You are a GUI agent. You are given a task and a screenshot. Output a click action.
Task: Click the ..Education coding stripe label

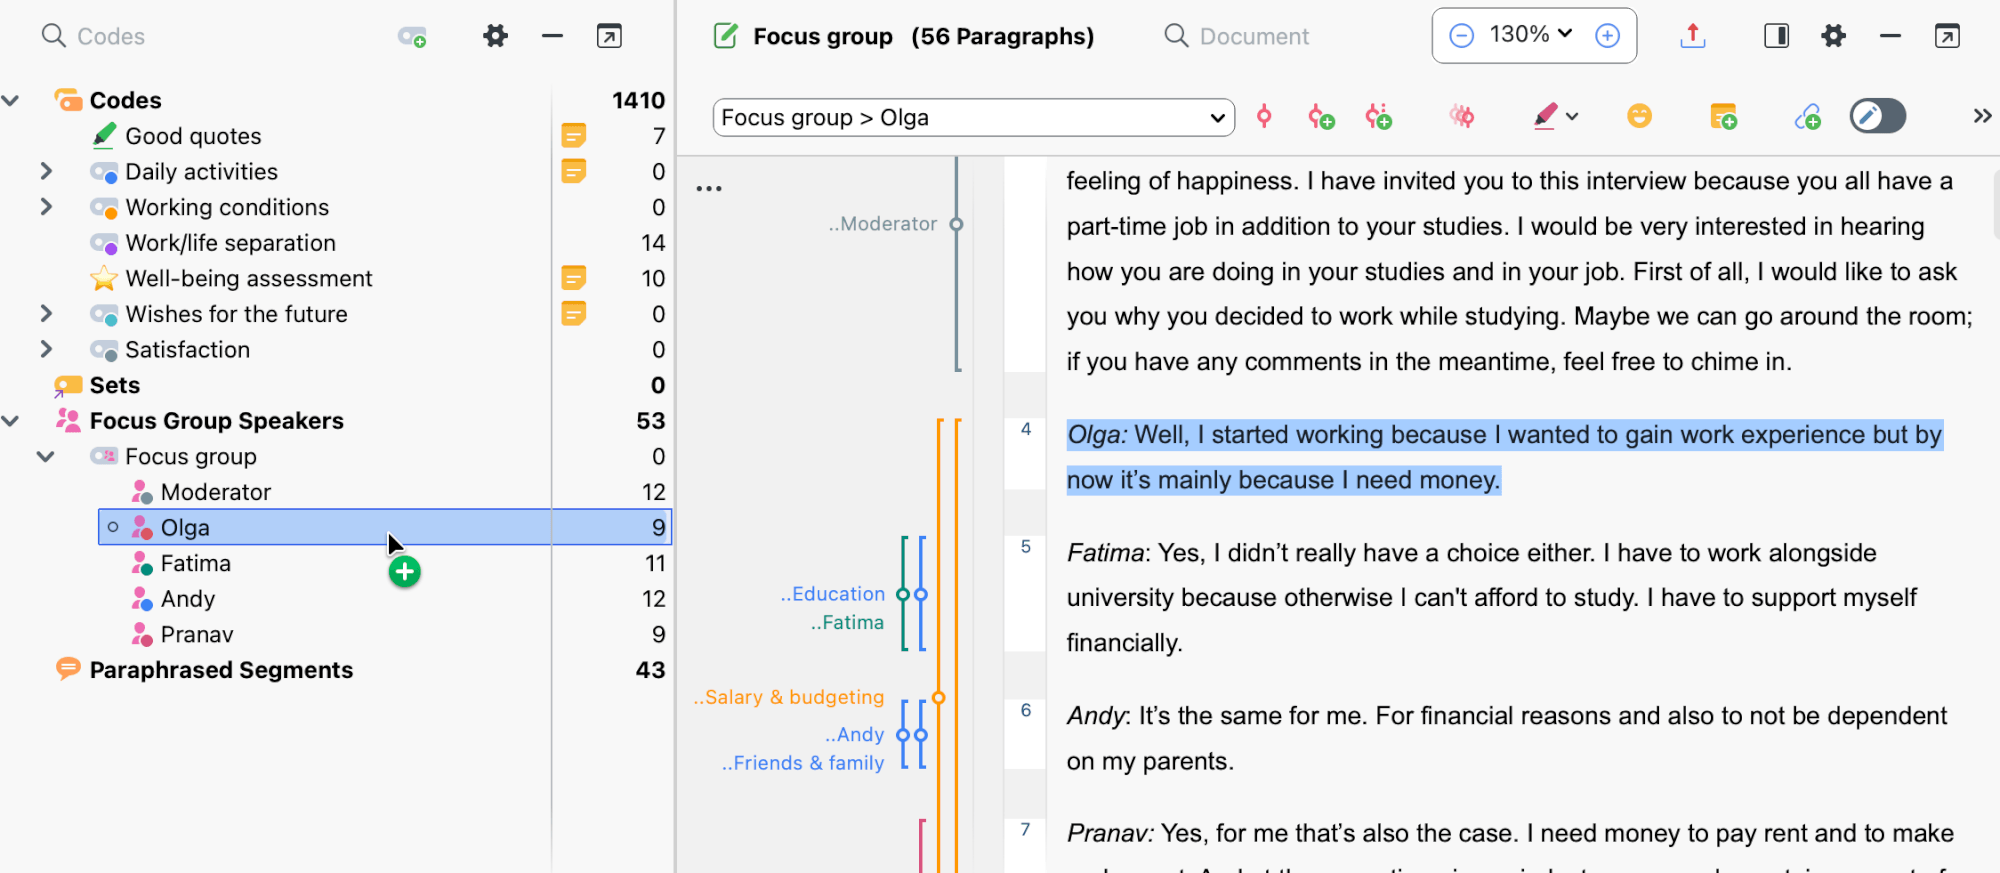[x=832, y=594]
